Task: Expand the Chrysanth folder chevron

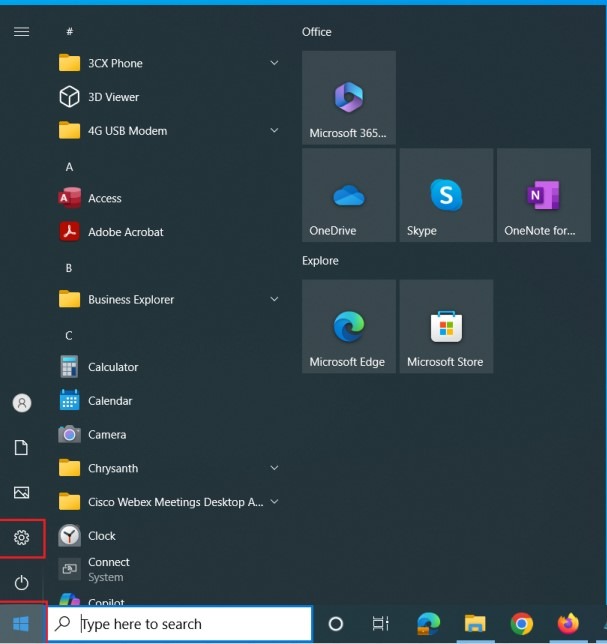Action: pyautogui.click(x=274, y=468)
